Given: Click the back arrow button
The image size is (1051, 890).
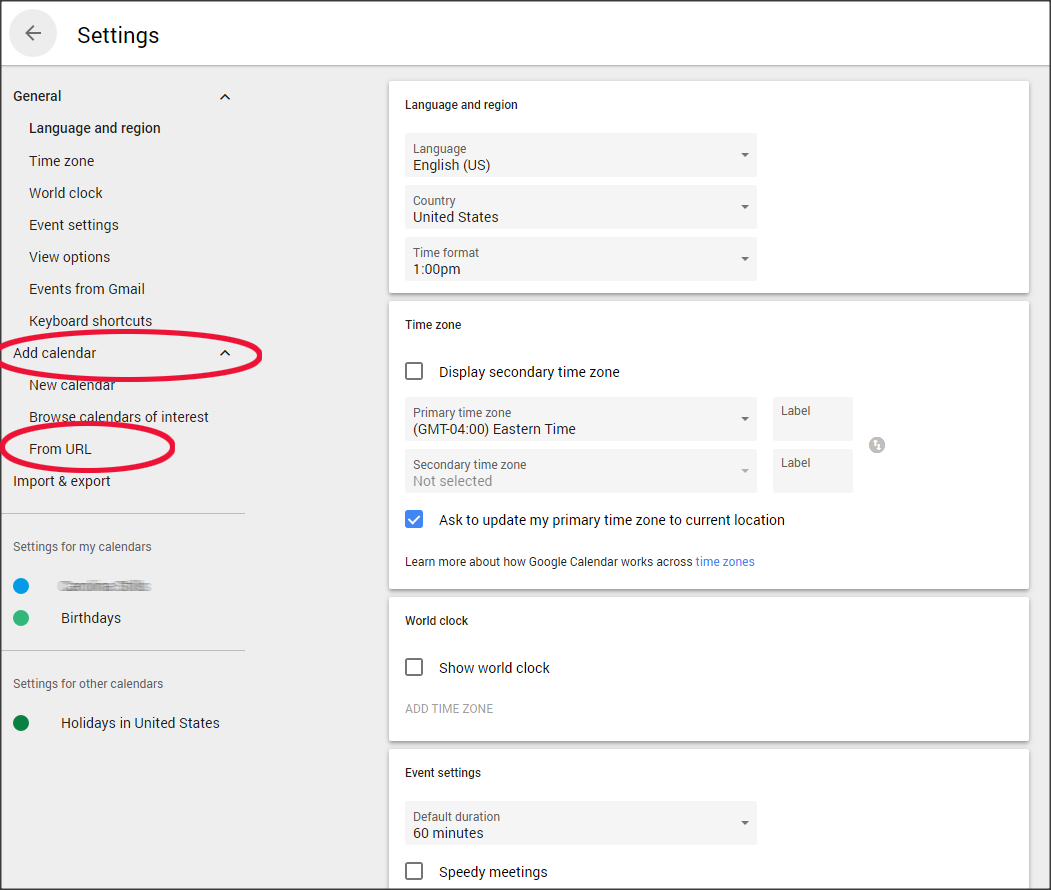Looking at the screenshot, I should [33, 33].
